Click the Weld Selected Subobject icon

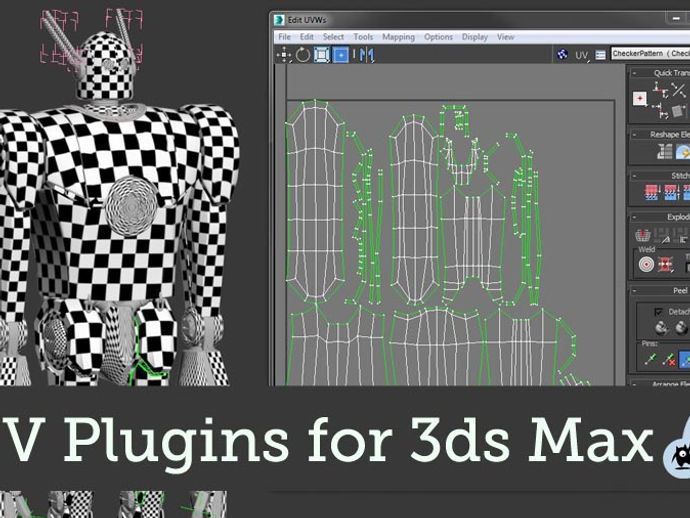665,265
